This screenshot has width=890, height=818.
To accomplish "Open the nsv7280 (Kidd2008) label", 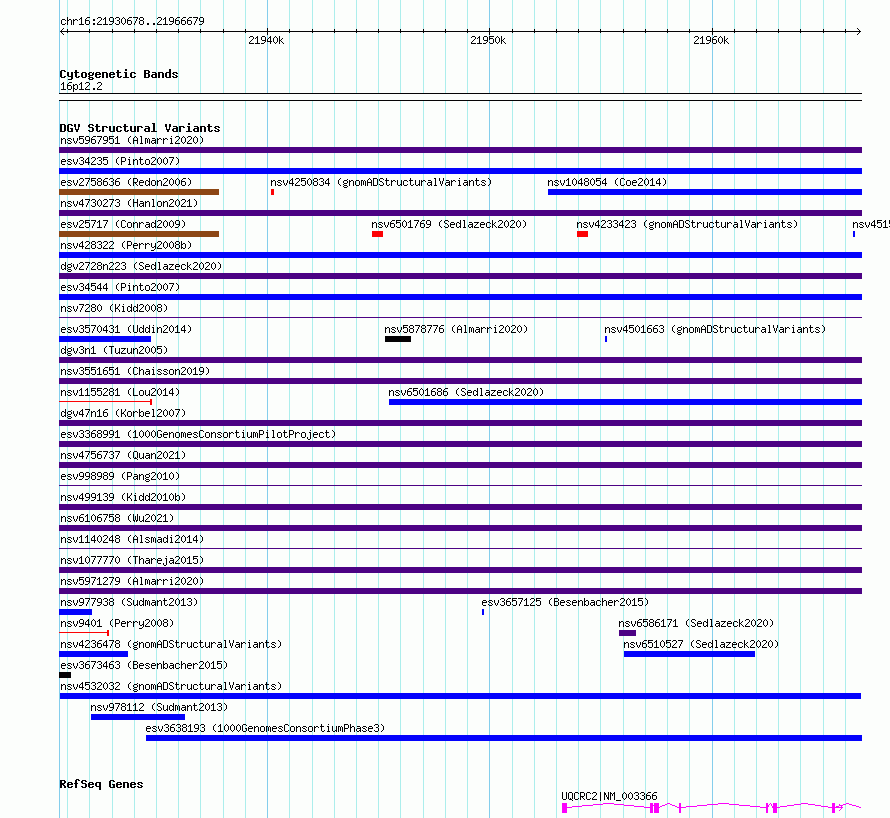I will pyautogui.click(x=114, y=308).
